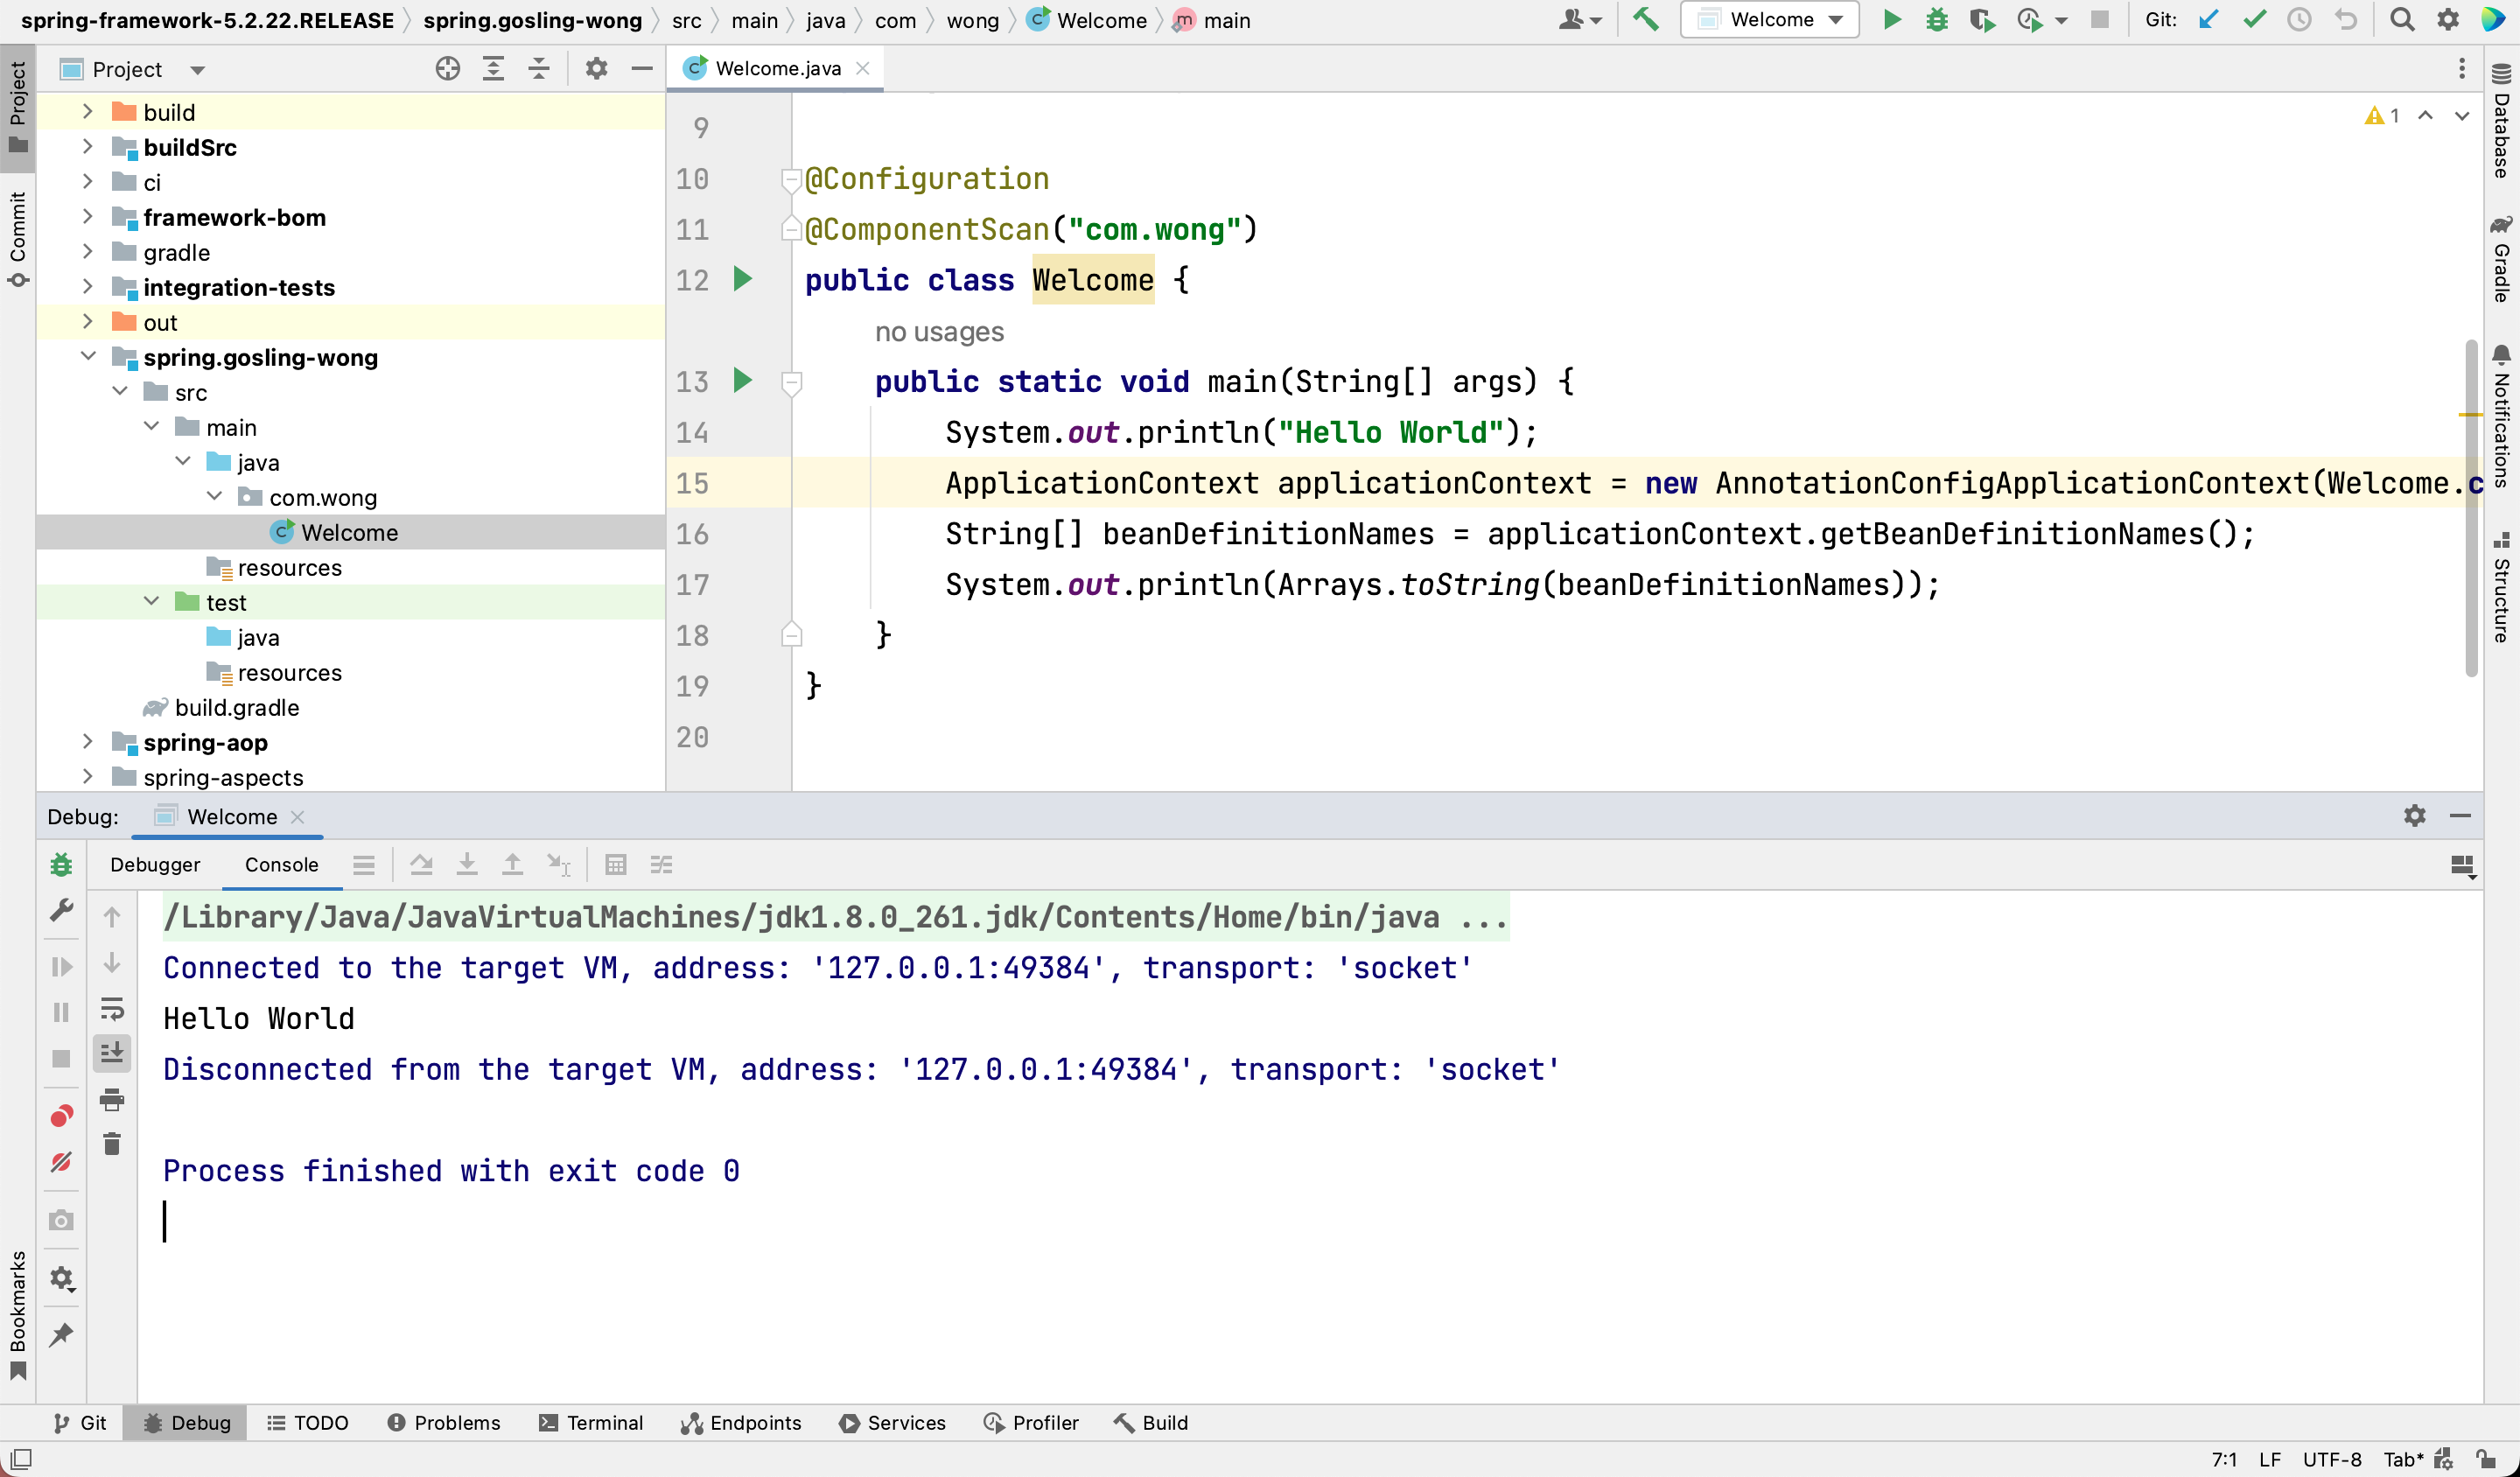The height and width of the screenshot is (1477, 2520).
Task: Expand the spring-aop project folder
Action: coord(87,742)
